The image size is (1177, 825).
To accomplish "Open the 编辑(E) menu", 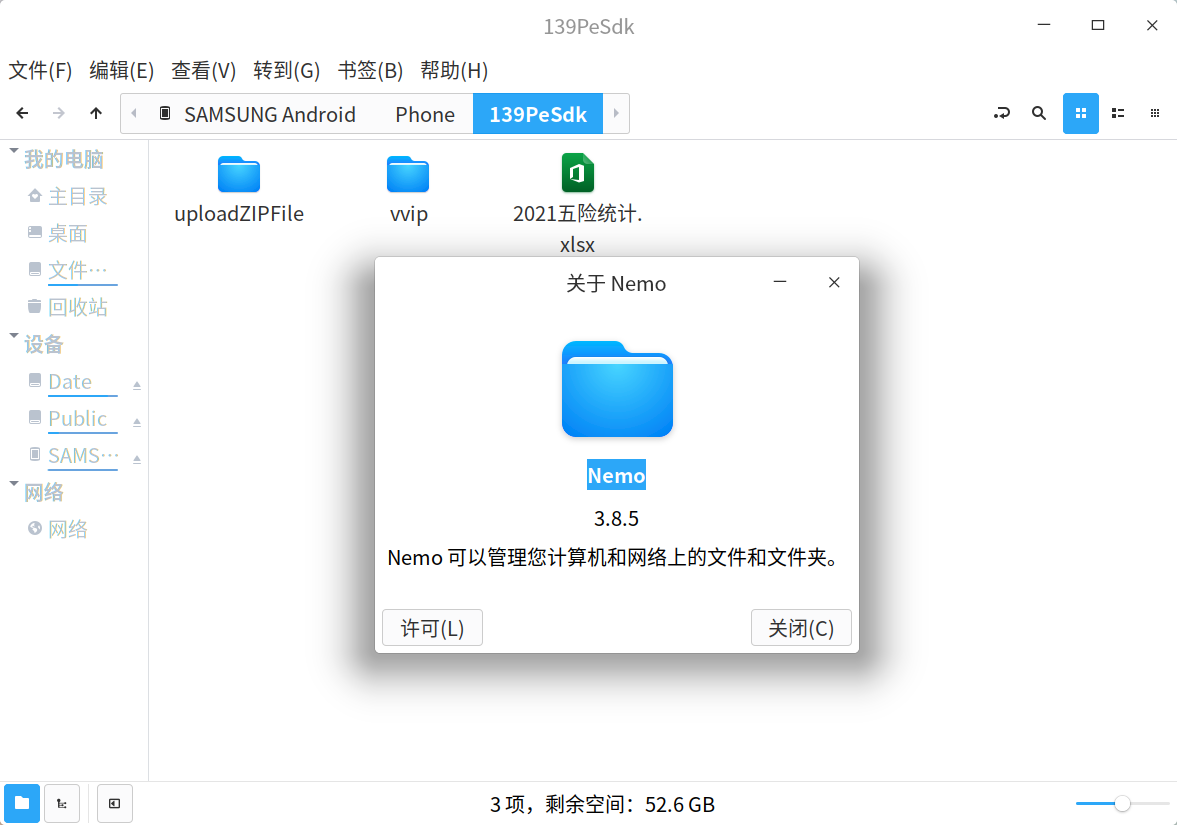I will 121,71.
